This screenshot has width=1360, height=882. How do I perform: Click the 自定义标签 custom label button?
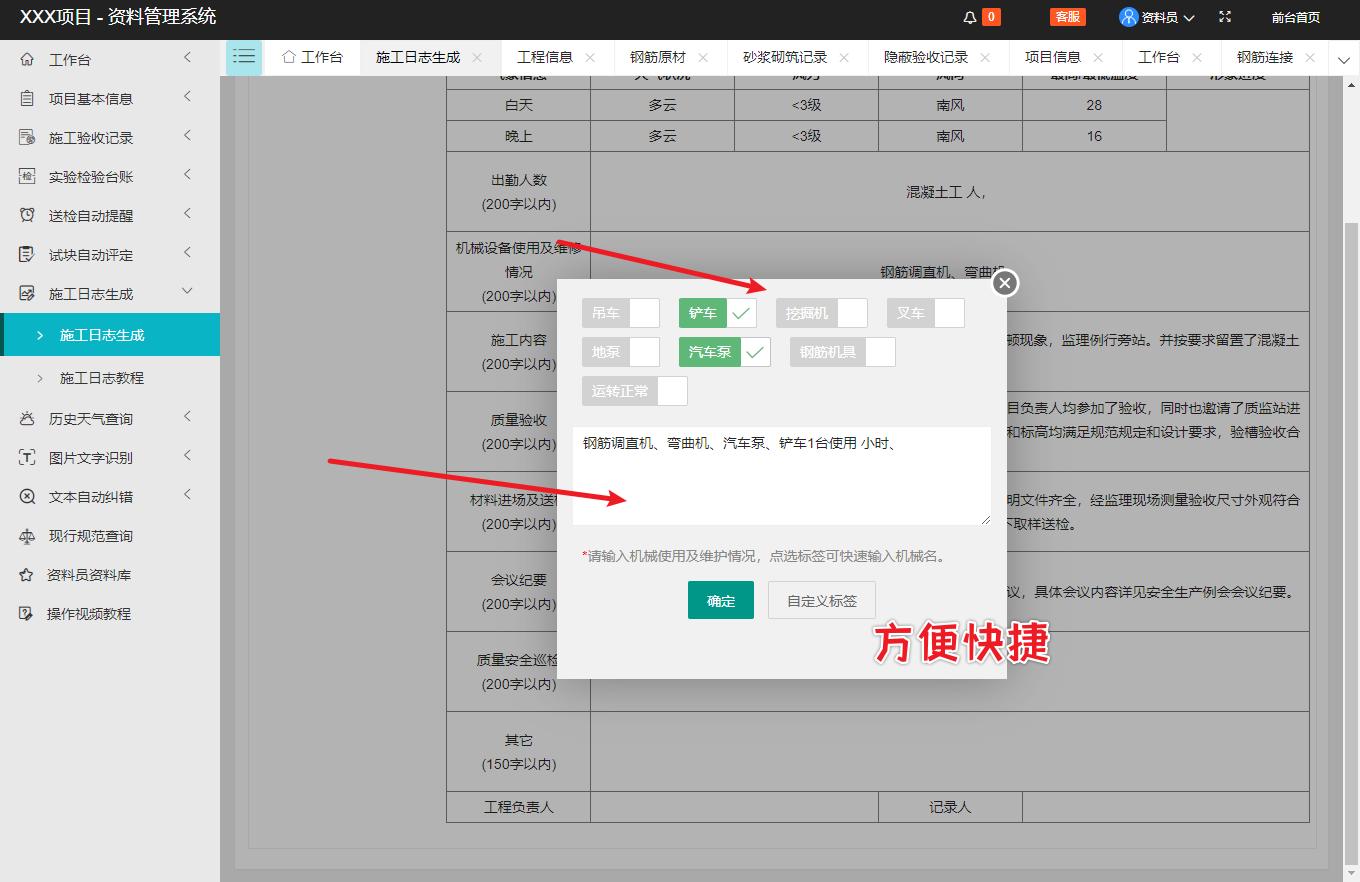[821, 600]
